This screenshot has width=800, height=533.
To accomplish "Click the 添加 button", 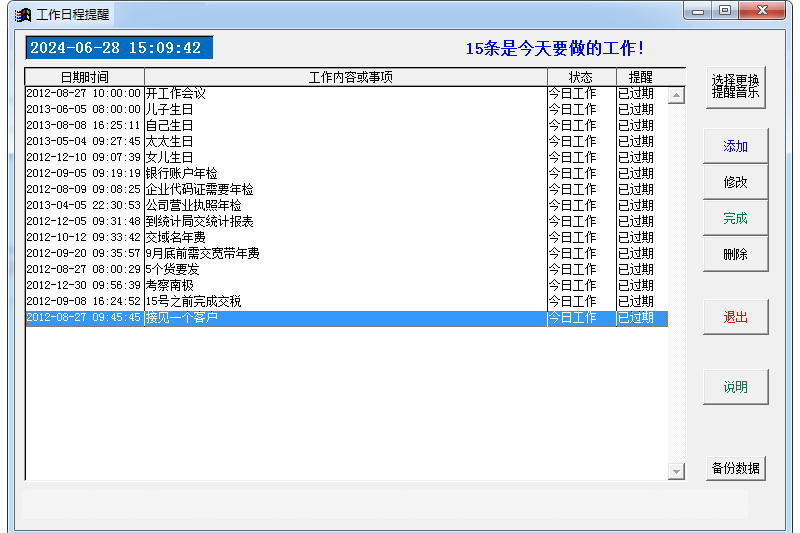I will click(x=735, y=146).
